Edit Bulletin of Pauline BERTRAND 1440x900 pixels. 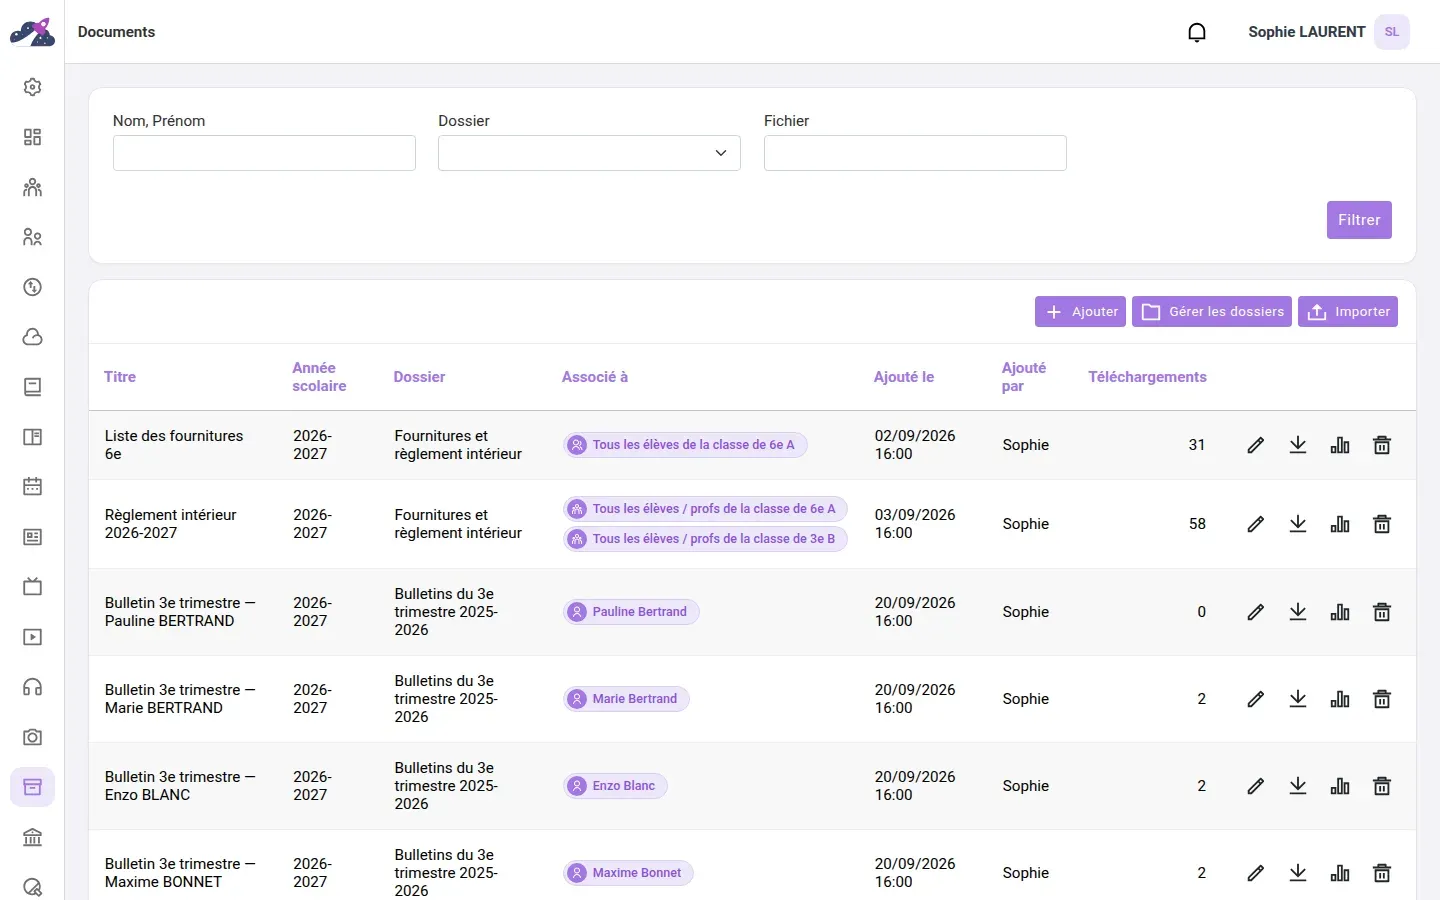(1256, 612)
